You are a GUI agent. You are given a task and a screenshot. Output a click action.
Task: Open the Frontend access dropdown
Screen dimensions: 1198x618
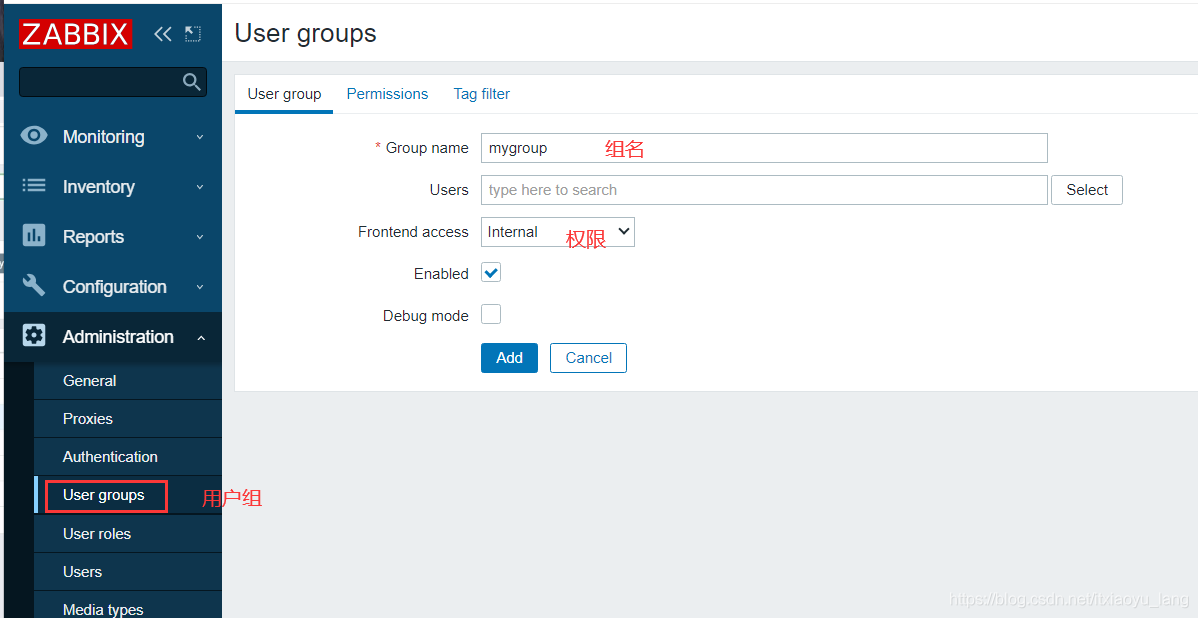click(557, 232)
